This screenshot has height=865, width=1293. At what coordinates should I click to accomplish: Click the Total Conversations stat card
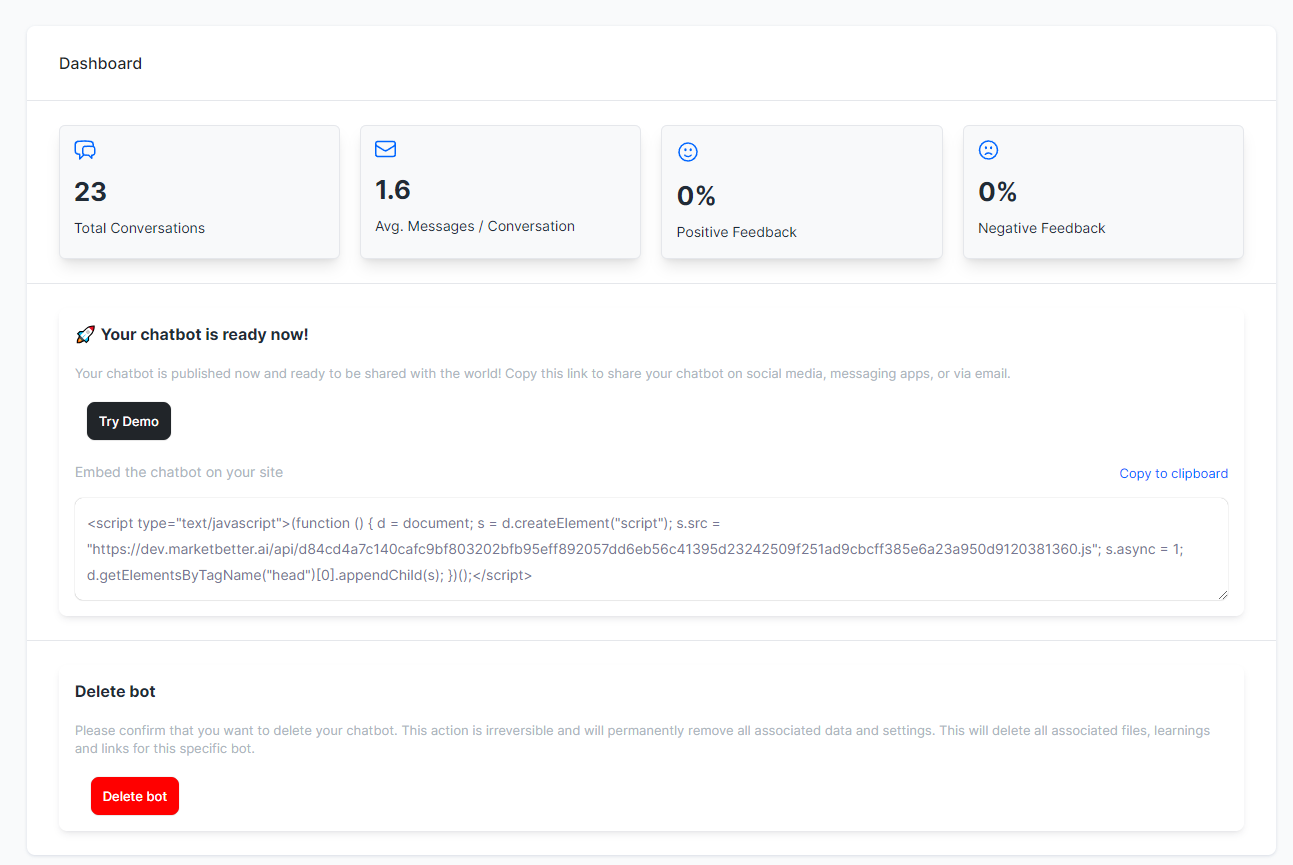pyautogui.click(x=199, y=191)
